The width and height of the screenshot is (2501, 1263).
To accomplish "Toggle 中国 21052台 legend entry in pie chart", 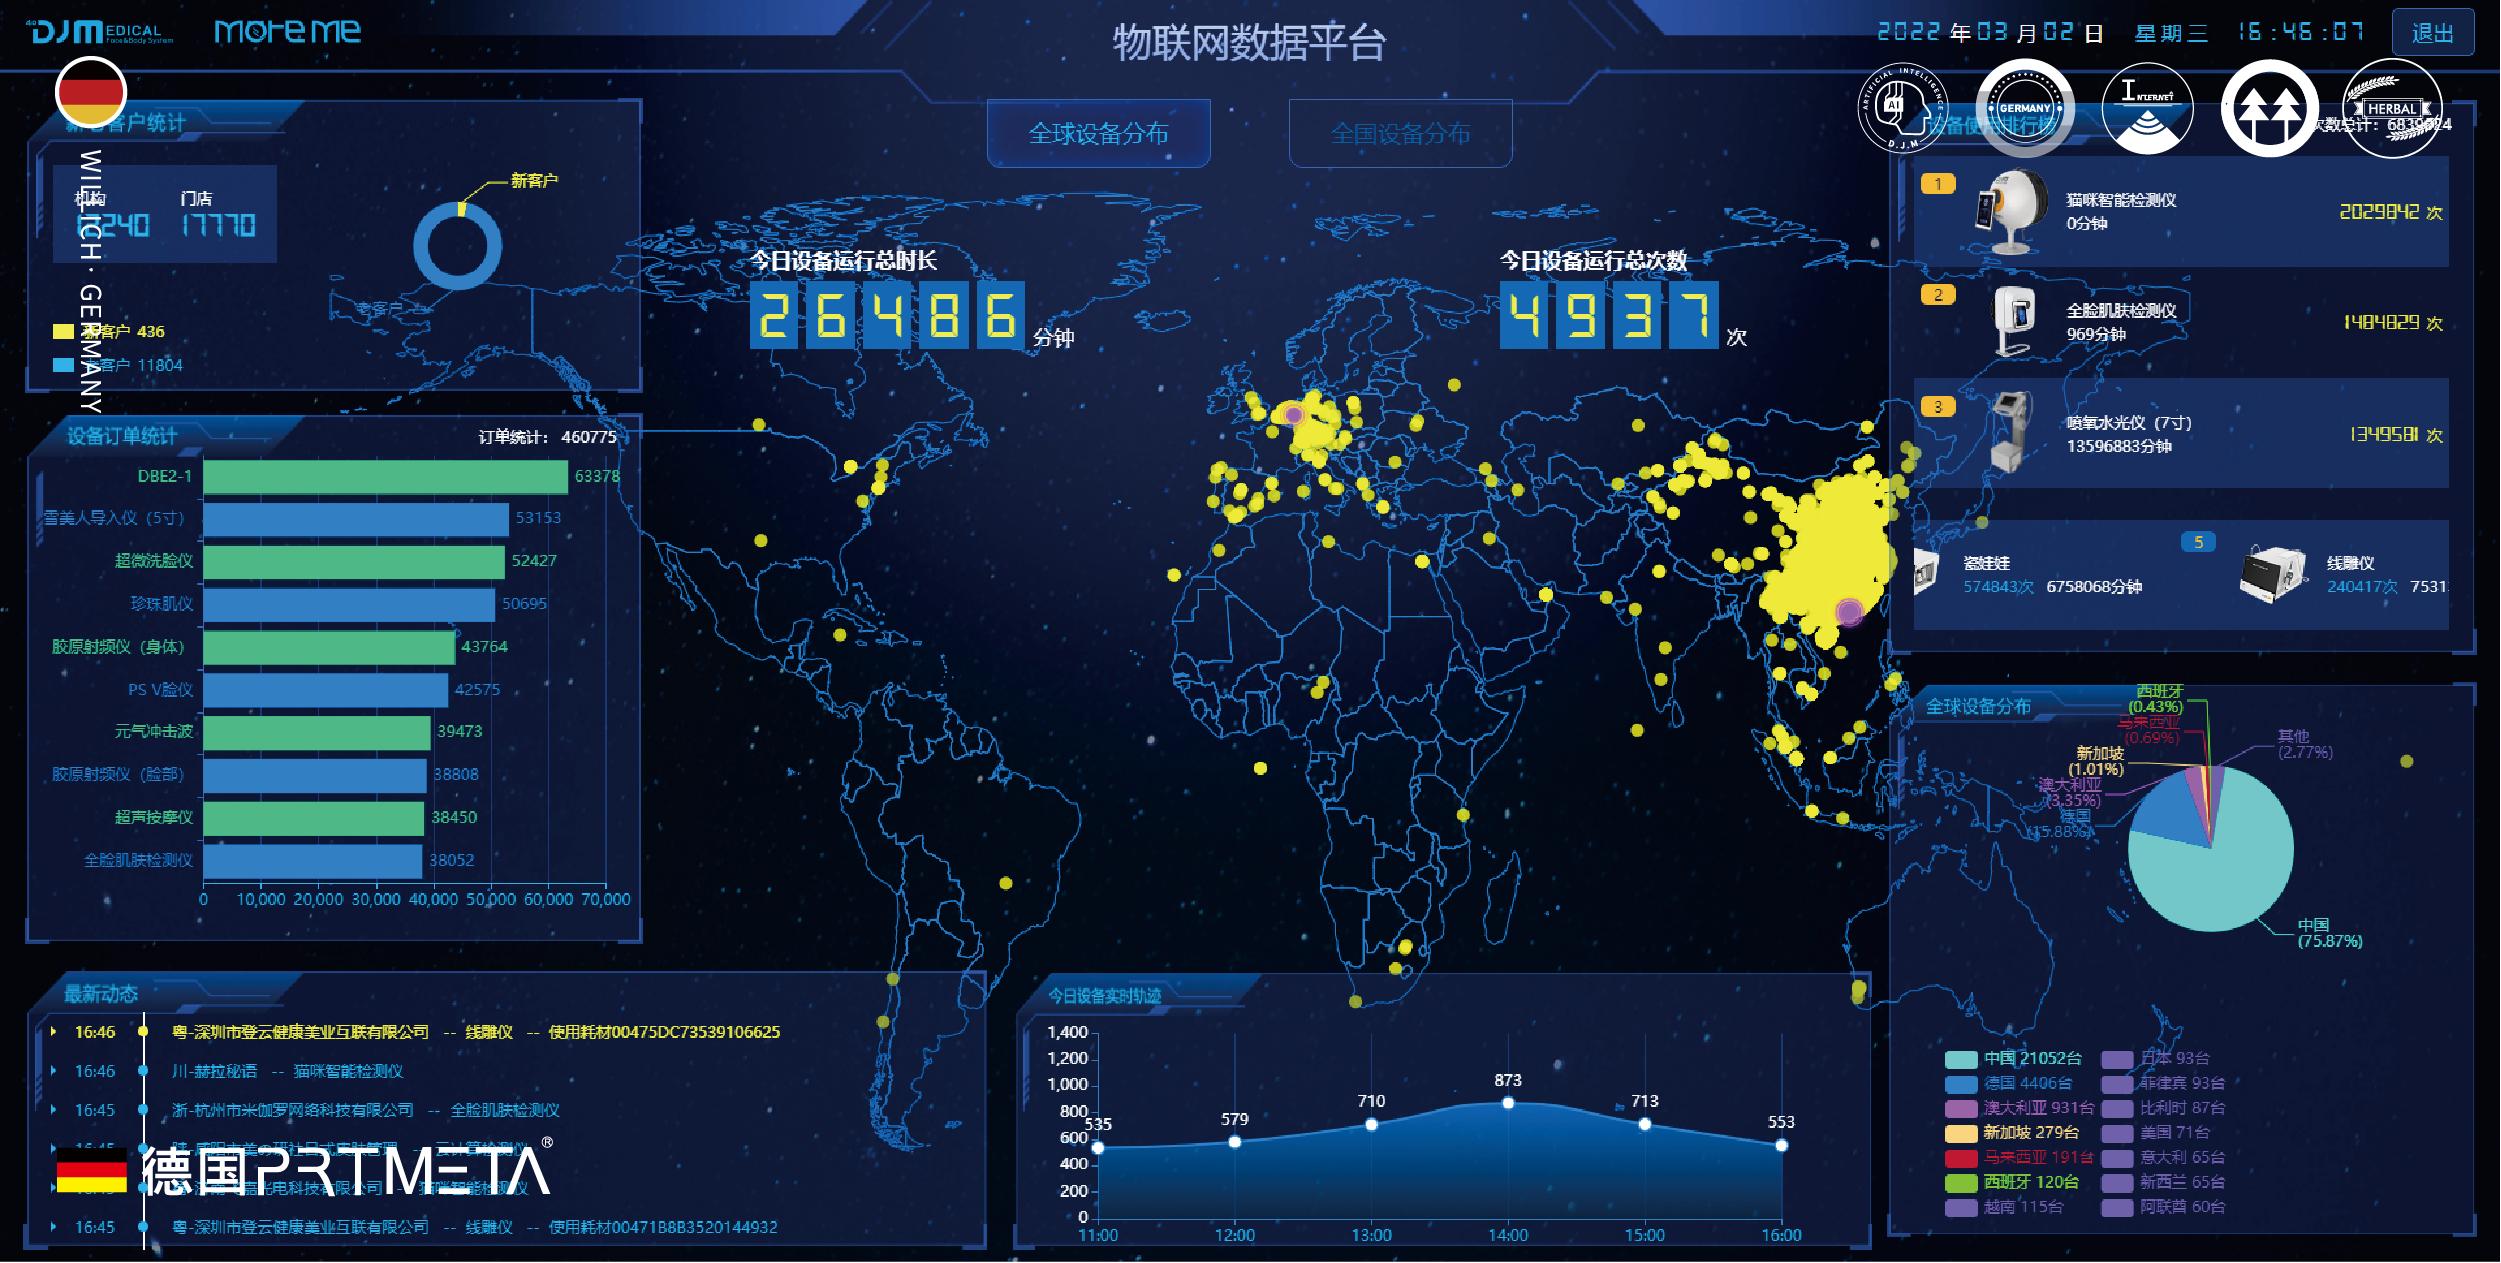I will point(2015,1059).
